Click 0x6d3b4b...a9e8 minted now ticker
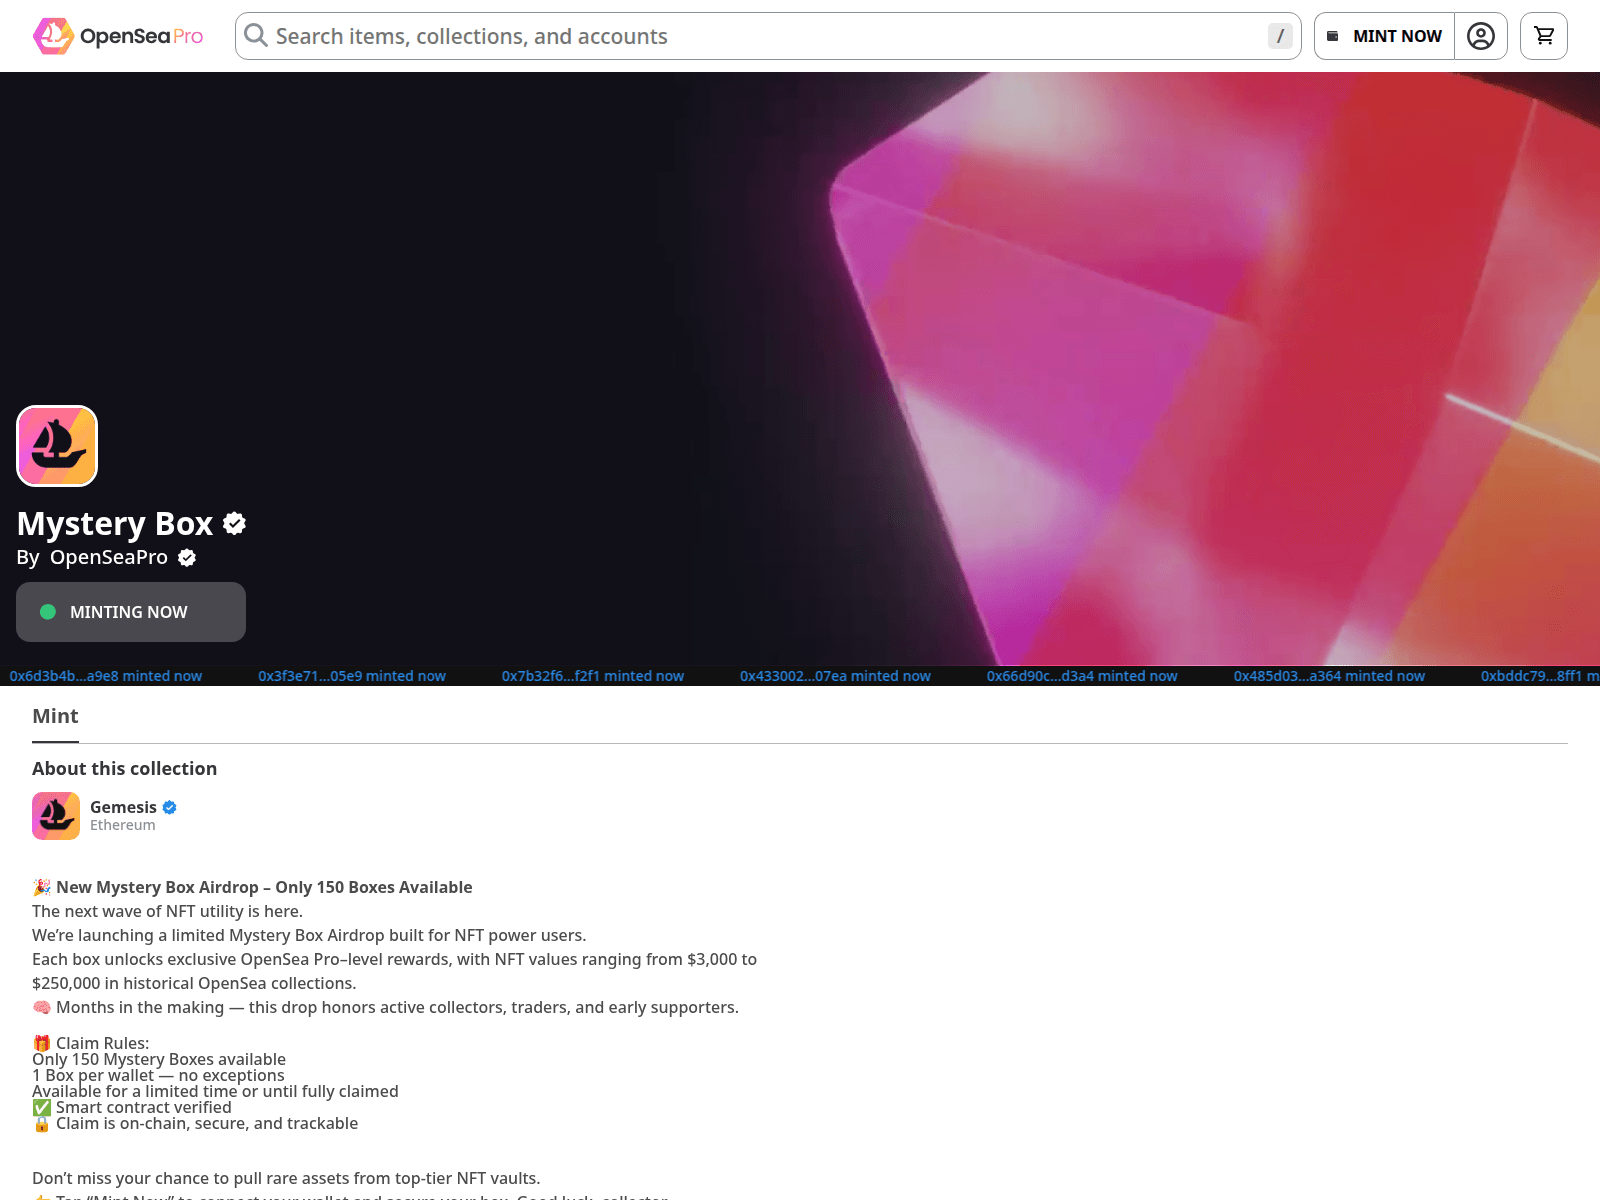Viewport: 1600px width, 1200px height. click(106, 676)
